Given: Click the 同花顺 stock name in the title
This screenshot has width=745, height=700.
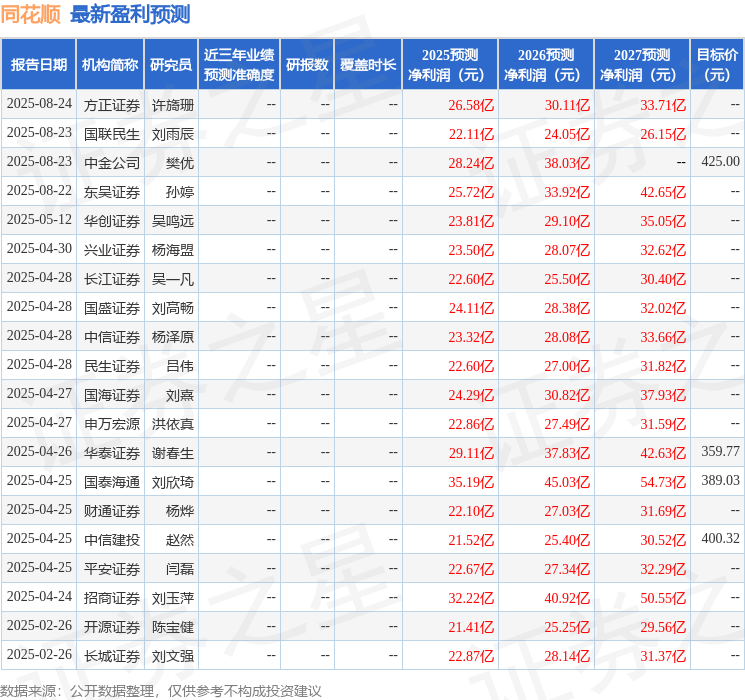Looking at the screenshot, I should point(31,14).
